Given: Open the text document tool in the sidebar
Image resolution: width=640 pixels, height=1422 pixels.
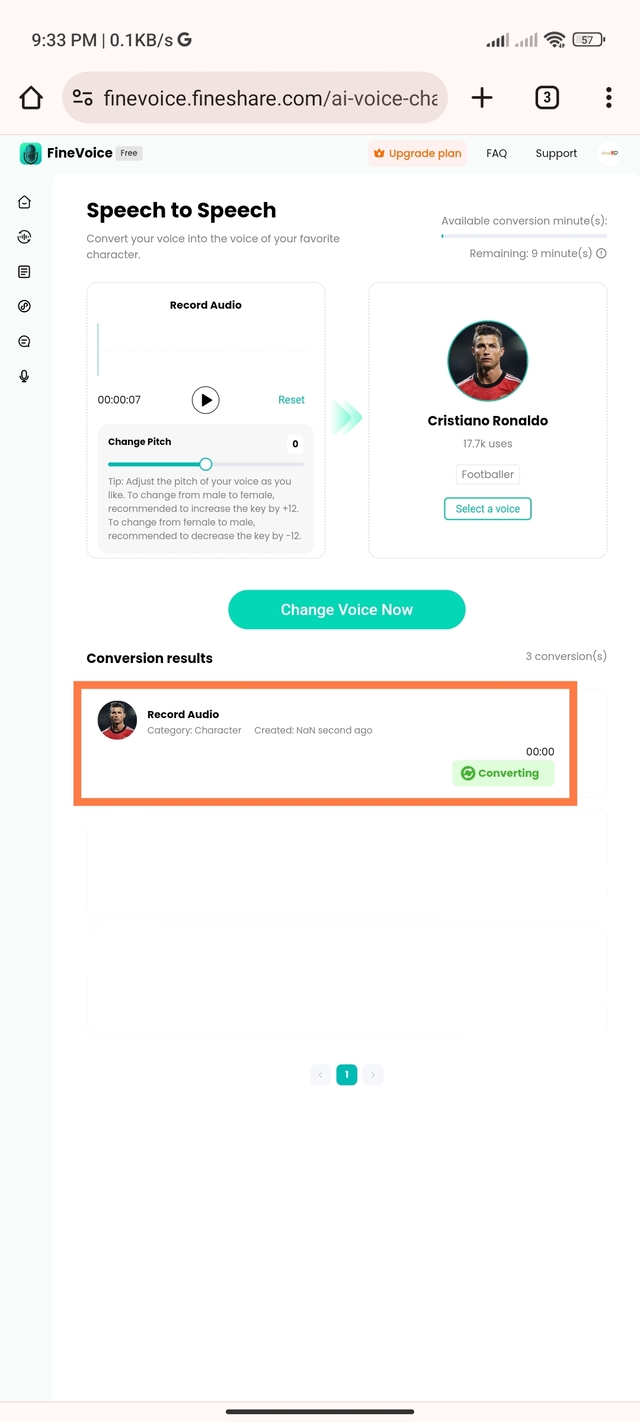Looking at the screenshot, I should point(24,272).
